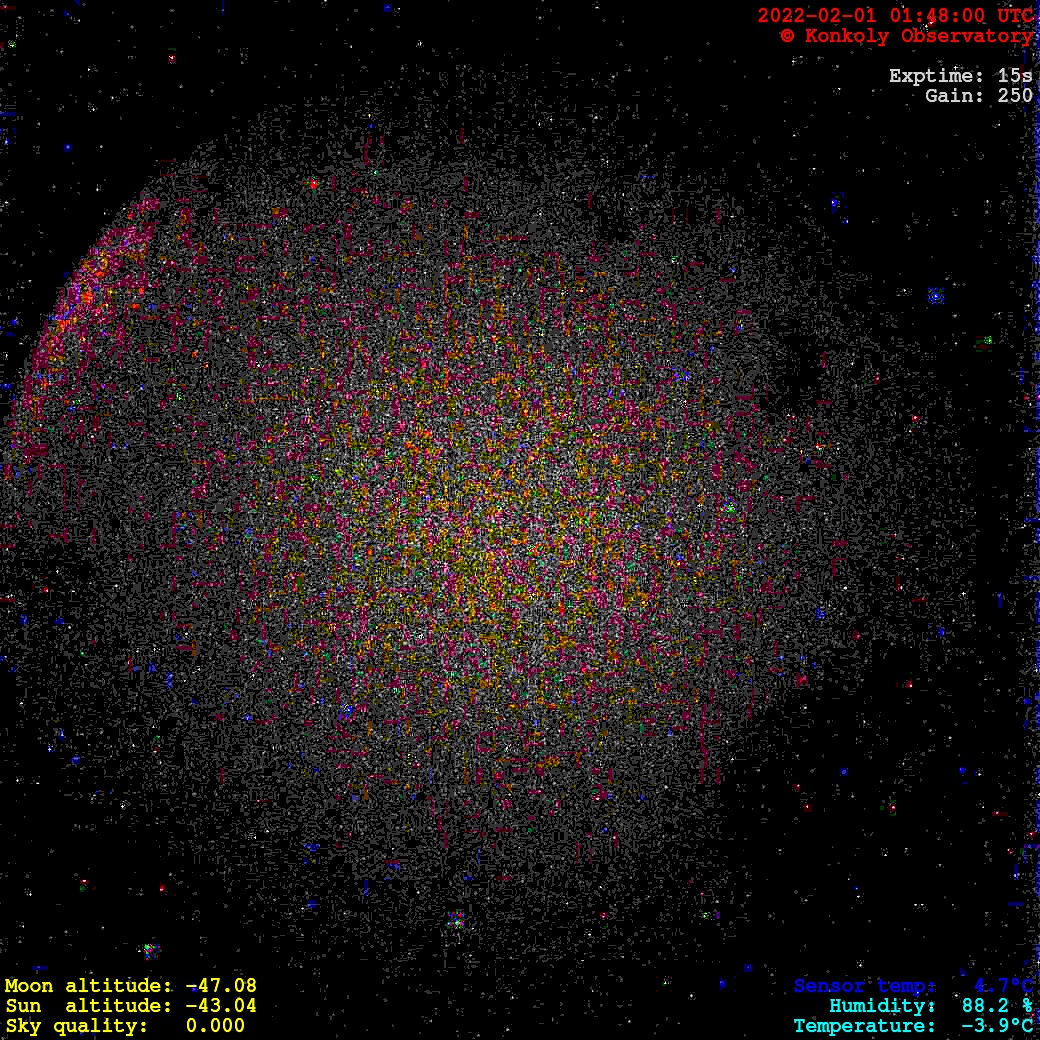Select the Exptime: 15s label
Viewport: 1040px width, 1040px height.
[x=960, y=76]
